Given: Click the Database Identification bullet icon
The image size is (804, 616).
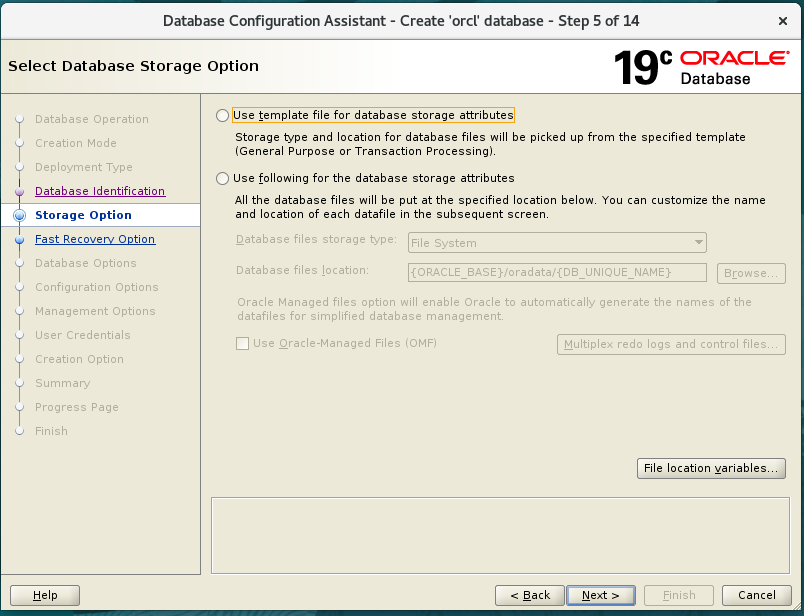Looking at the screenshot, I should coord(19,191).
